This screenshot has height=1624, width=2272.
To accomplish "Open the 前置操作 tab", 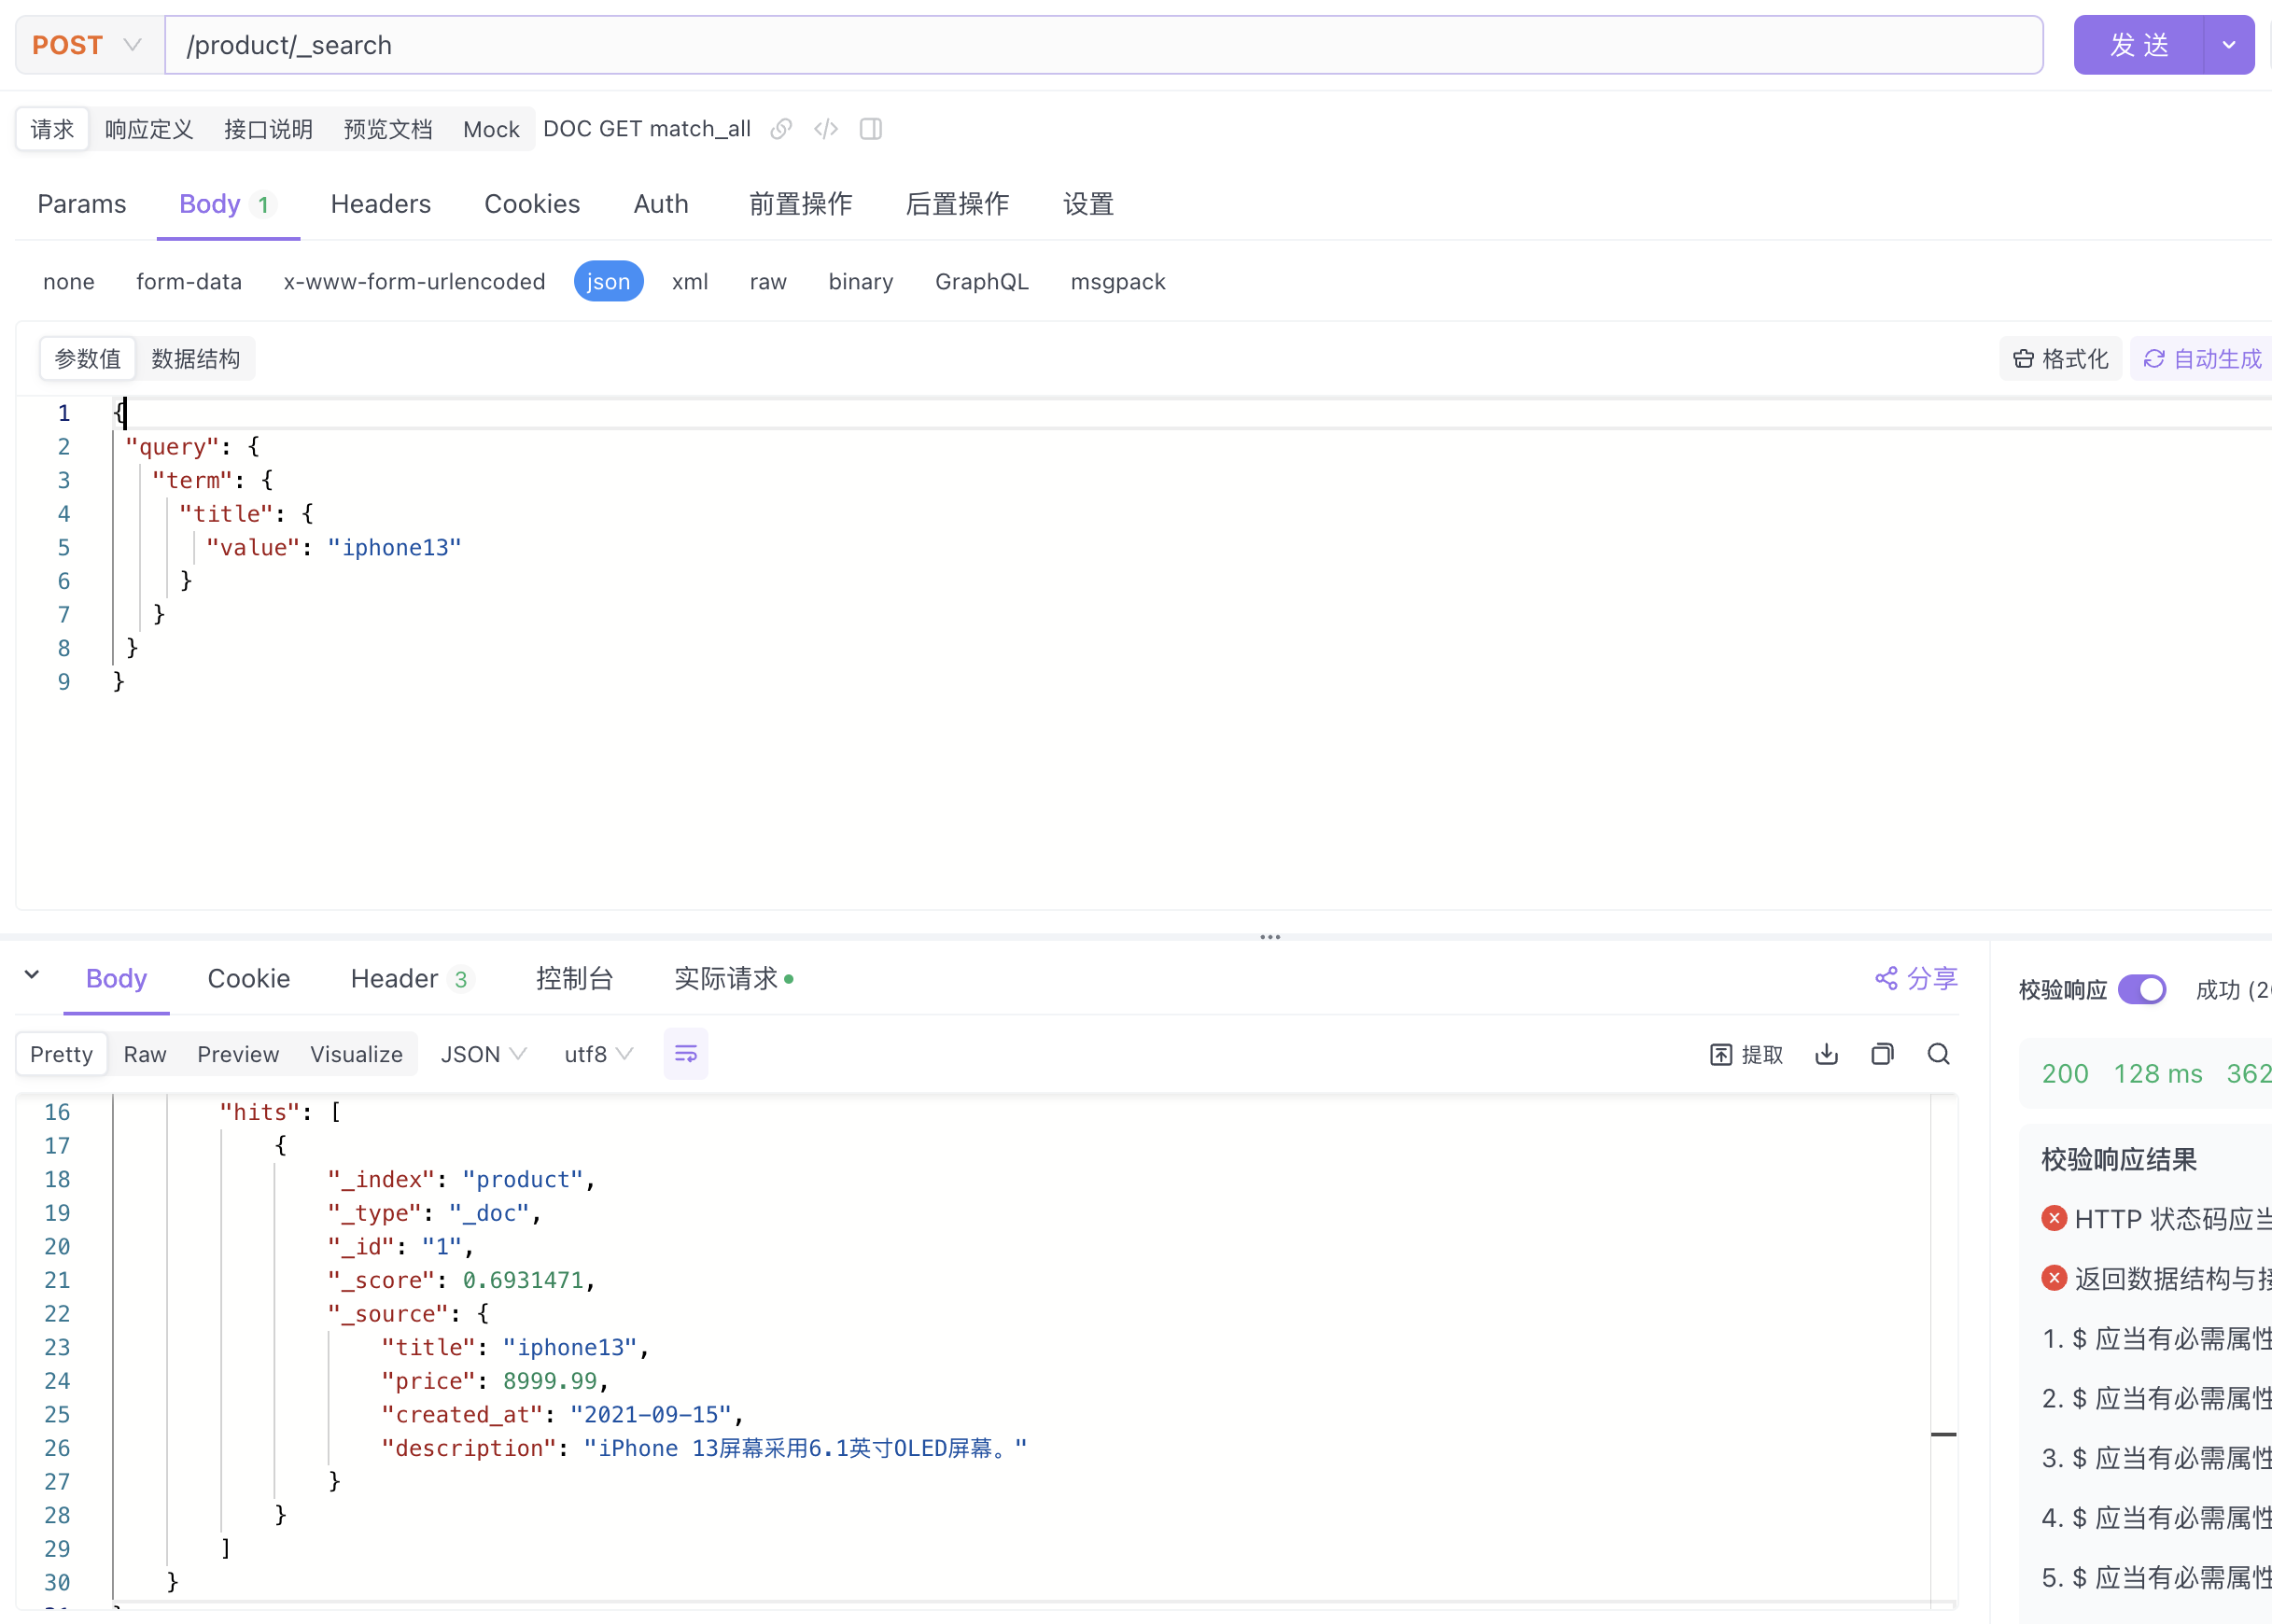I will (800, 204).
